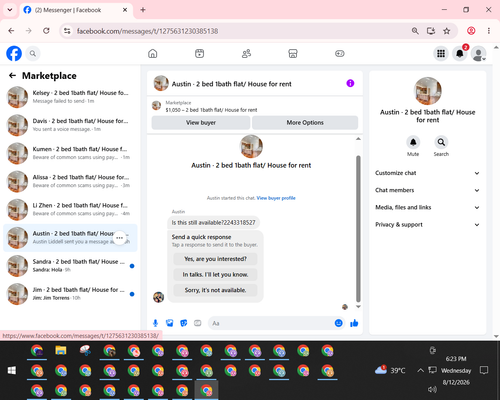Open the Reels video icon
Image resolution: width=500 pixels, height=400 pixels.
(x=199, y=53)
